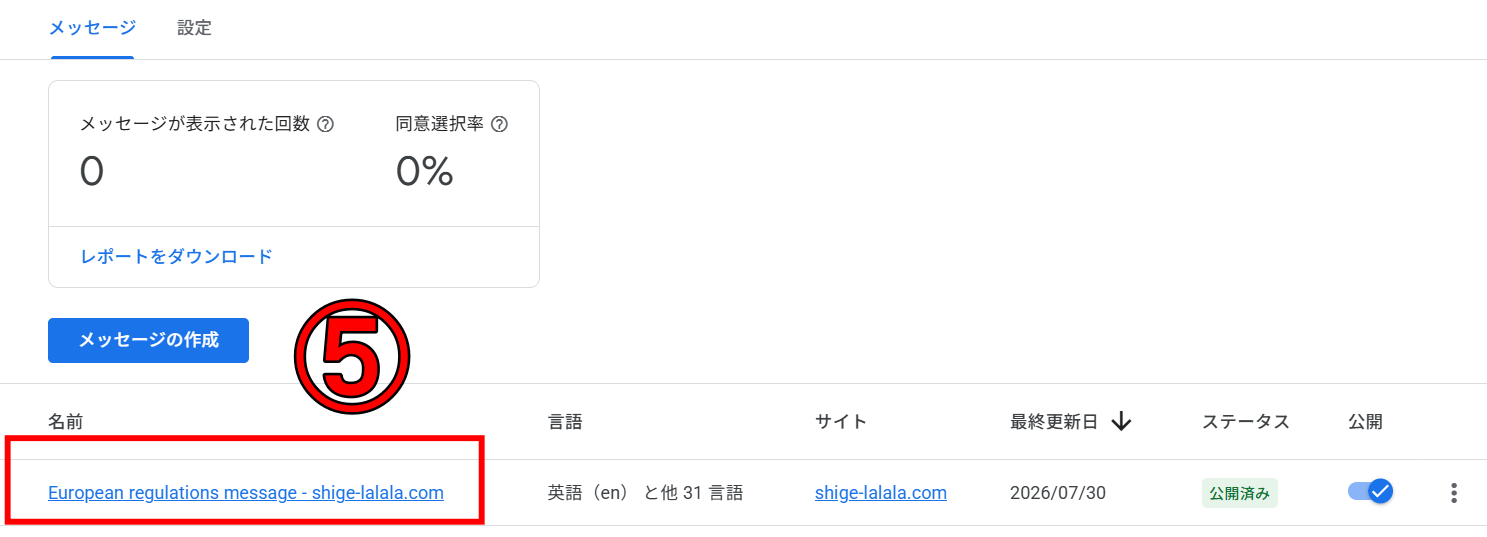The height and width of the screenshot is (537, 1487).
Task: Click the 名前 column header
Action: click(65, 422)
